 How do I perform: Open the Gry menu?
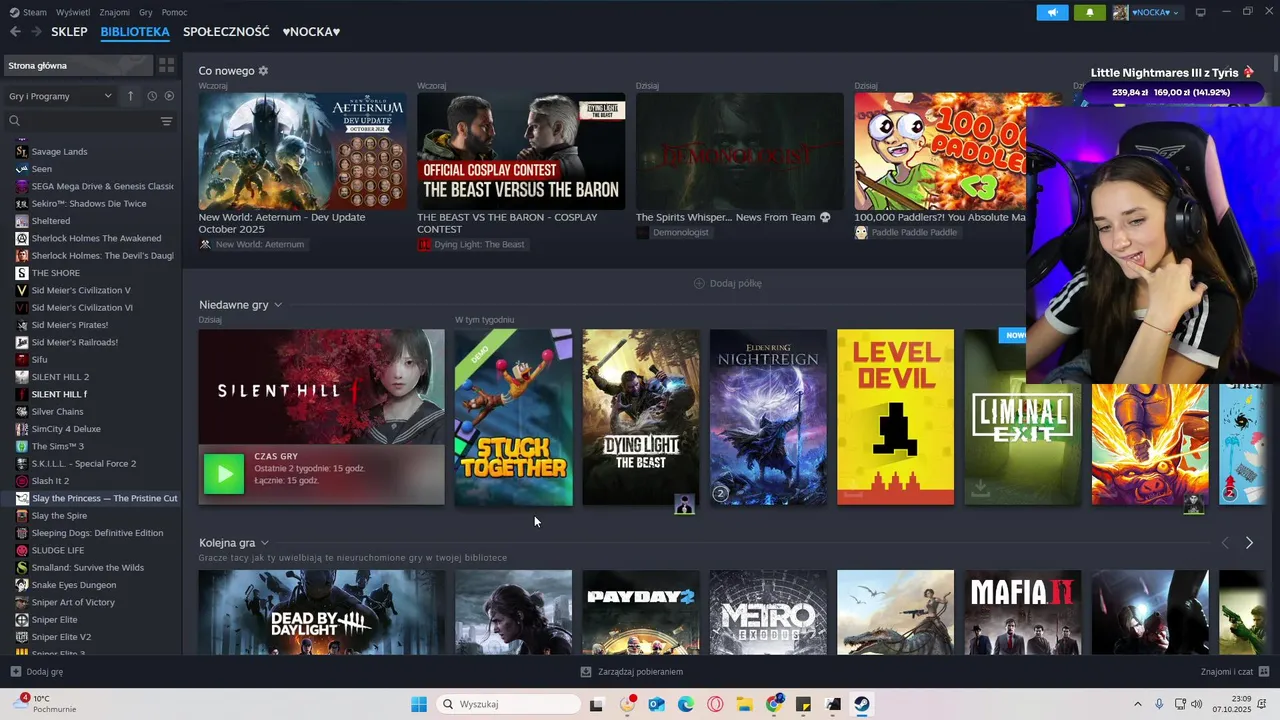[146, 12]
